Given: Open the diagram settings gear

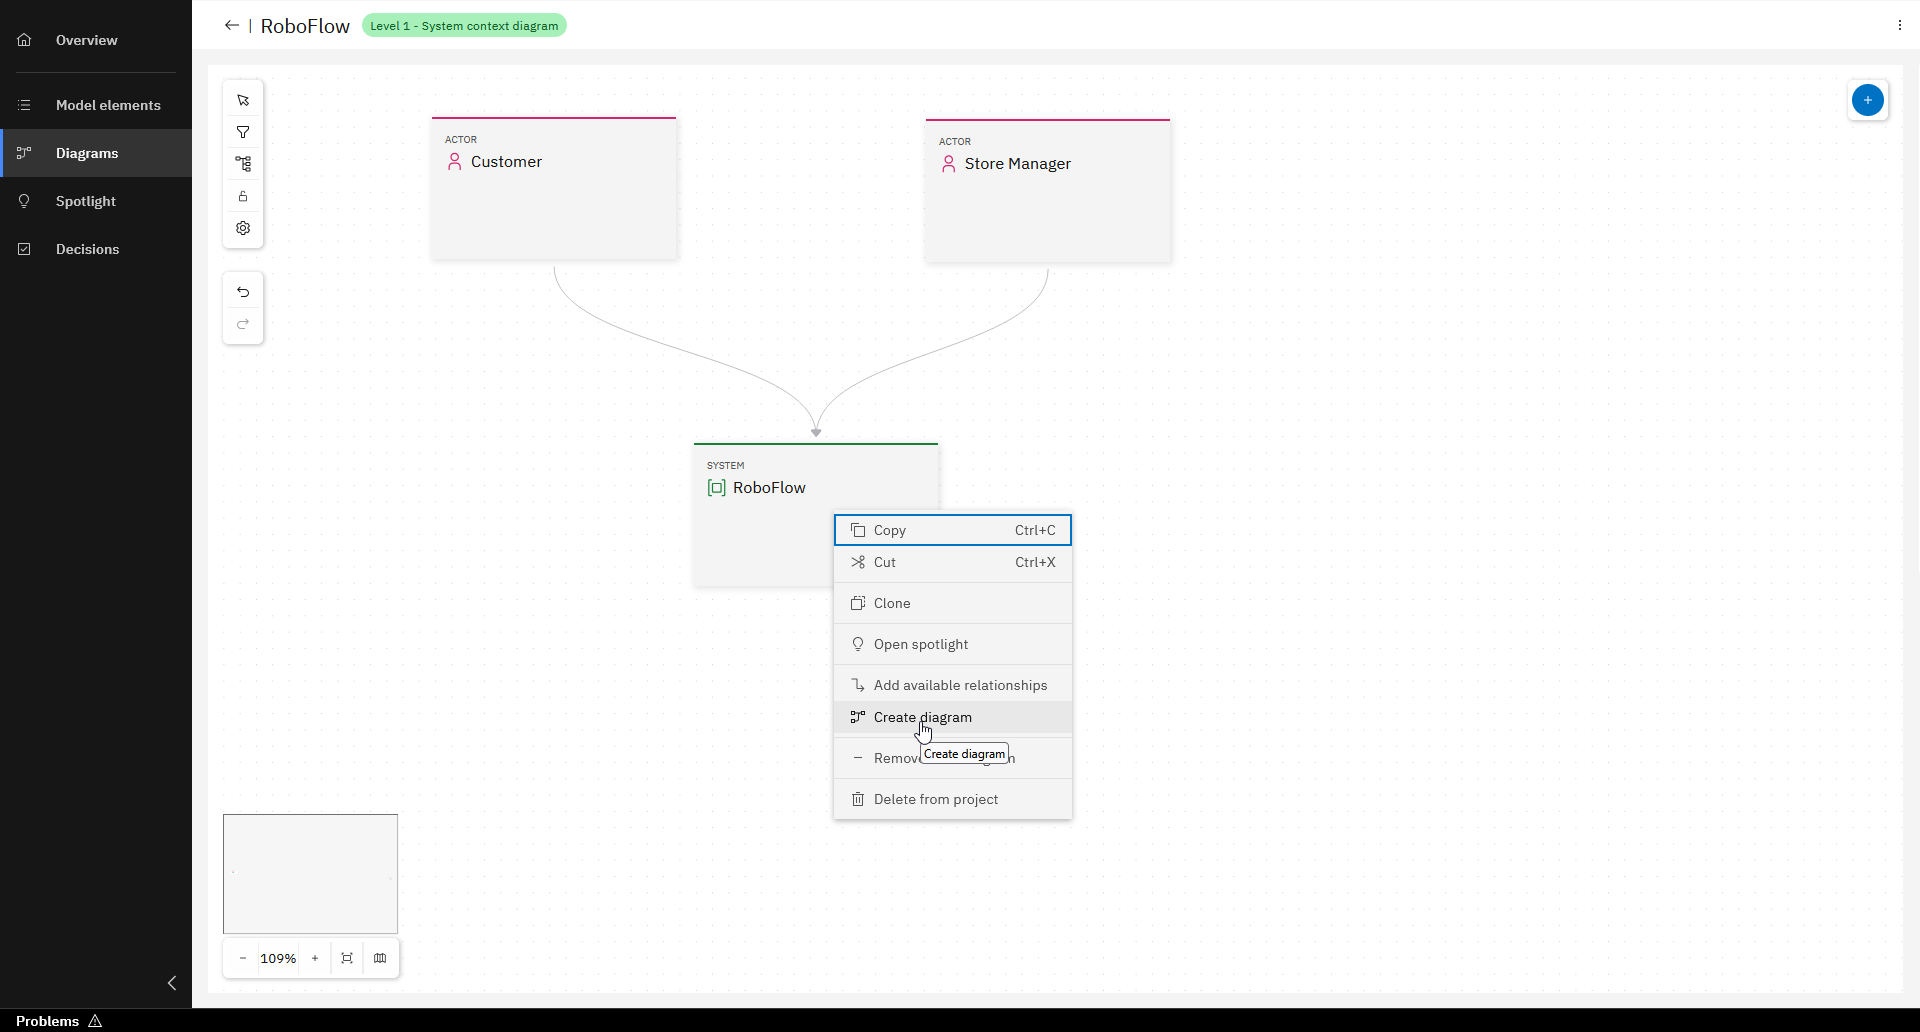Looking at the screenshot, I should (x=242, y=228).
